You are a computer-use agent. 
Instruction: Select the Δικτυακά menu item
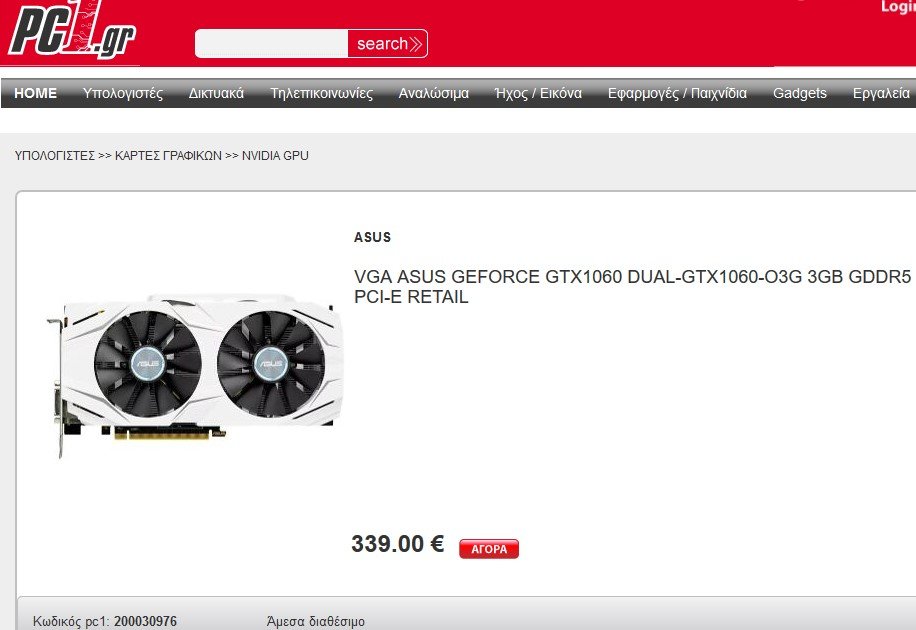click(216, 94)
